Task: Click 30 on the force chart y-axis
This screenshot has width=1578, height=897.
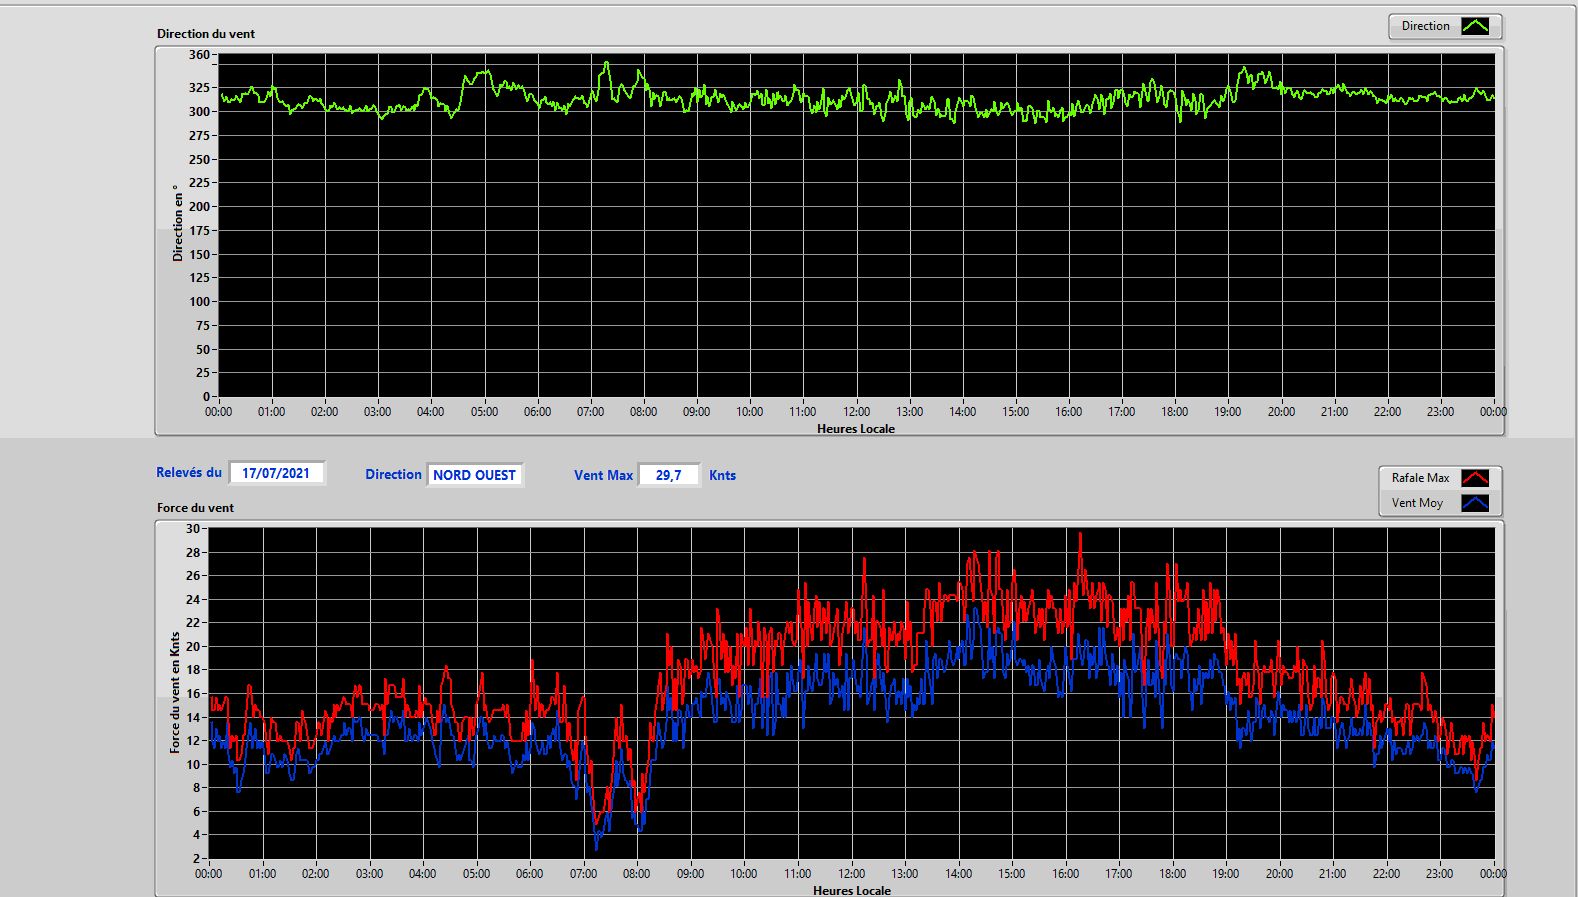Action: [193, 529]
